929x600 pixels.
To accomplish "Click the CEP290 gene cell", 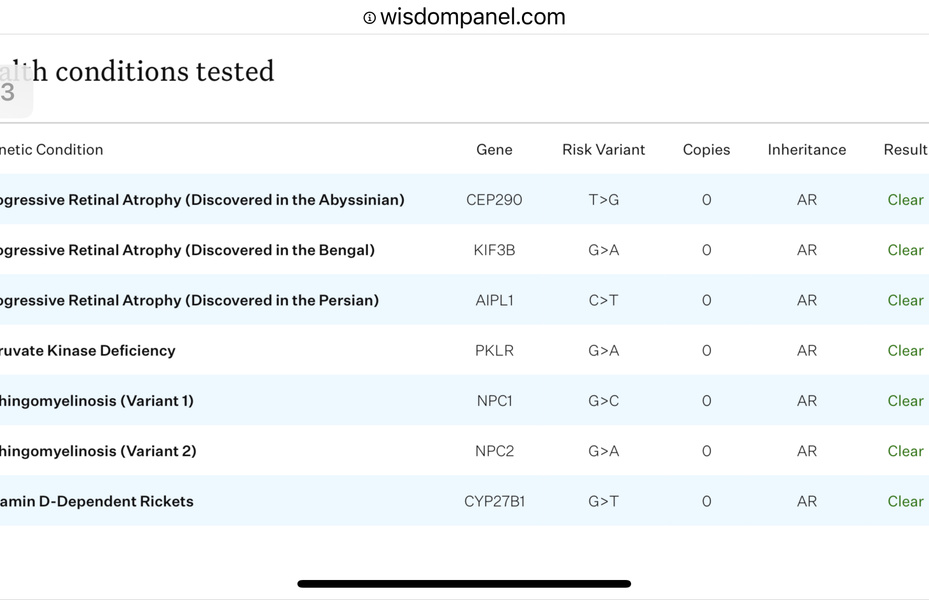I will (494, 200).
